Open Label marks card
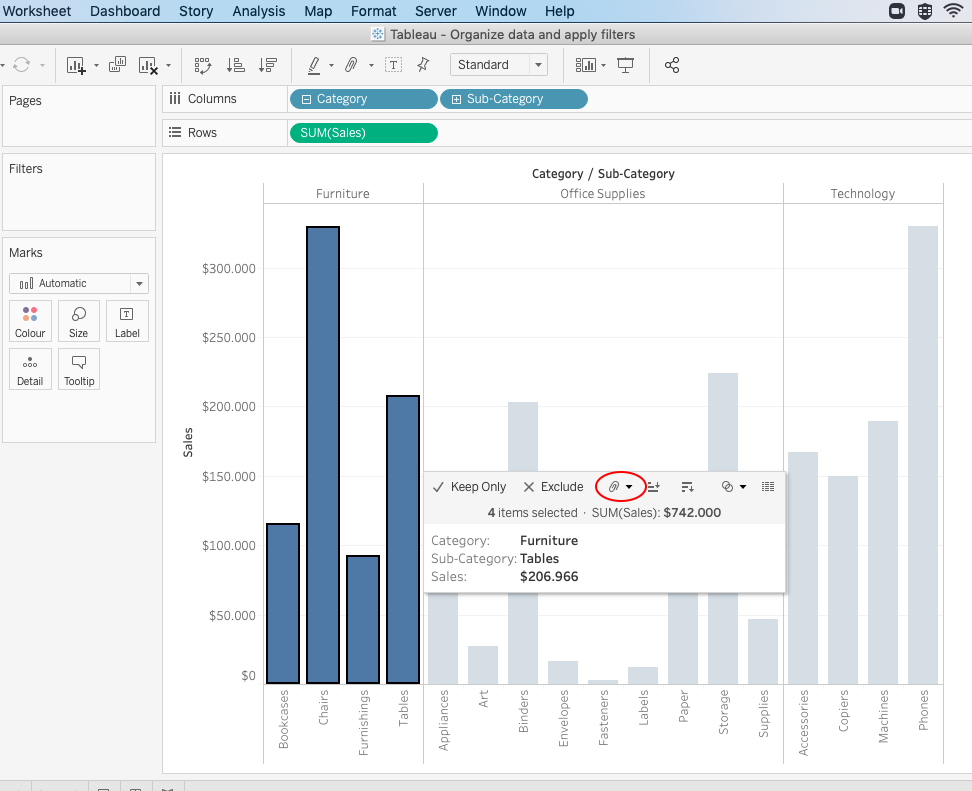Screen dimensions: 972x791 point(127,321)
